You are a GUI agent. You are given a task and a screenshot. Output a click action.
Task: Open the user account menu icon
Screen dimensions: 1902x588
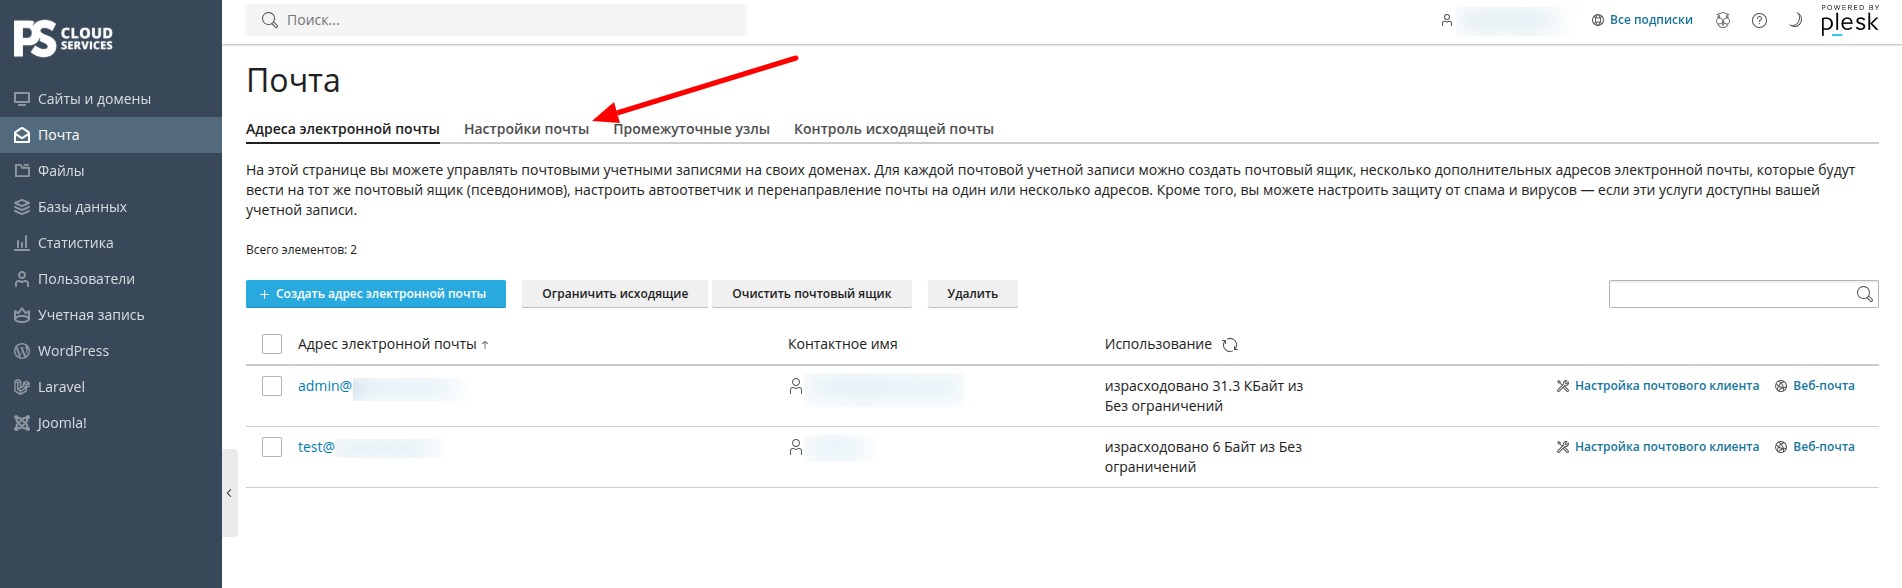(1446, 20)
